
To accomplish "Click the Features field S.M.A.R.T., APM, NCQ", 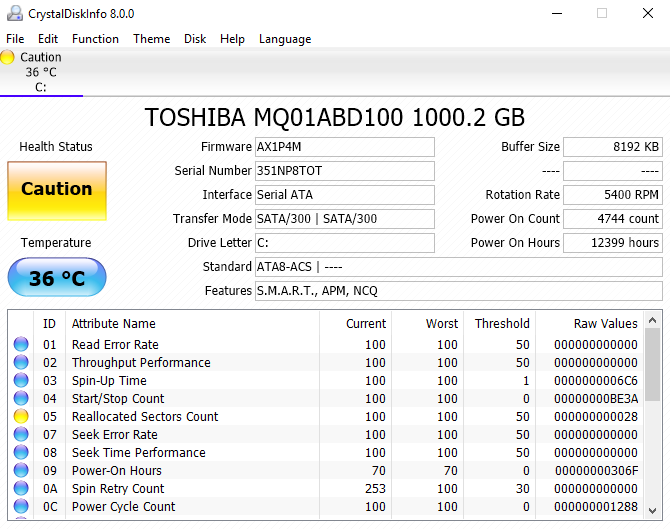I will tap(459, 291).
